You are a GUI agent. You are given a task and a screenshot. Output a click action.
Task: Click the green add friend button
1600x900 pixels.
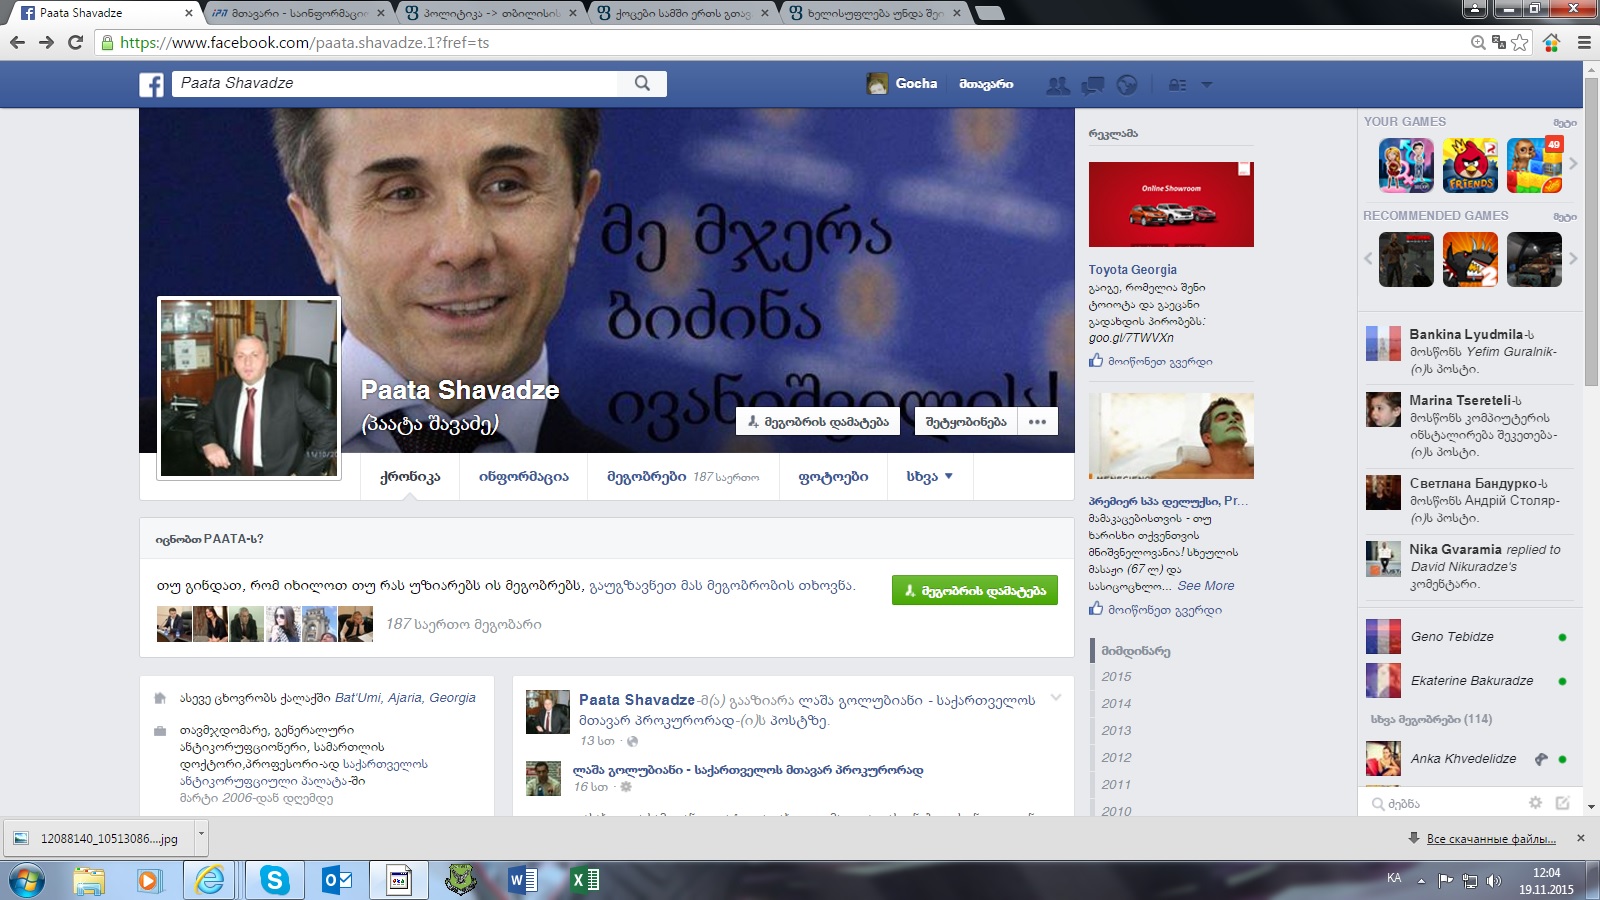(974, 590)
